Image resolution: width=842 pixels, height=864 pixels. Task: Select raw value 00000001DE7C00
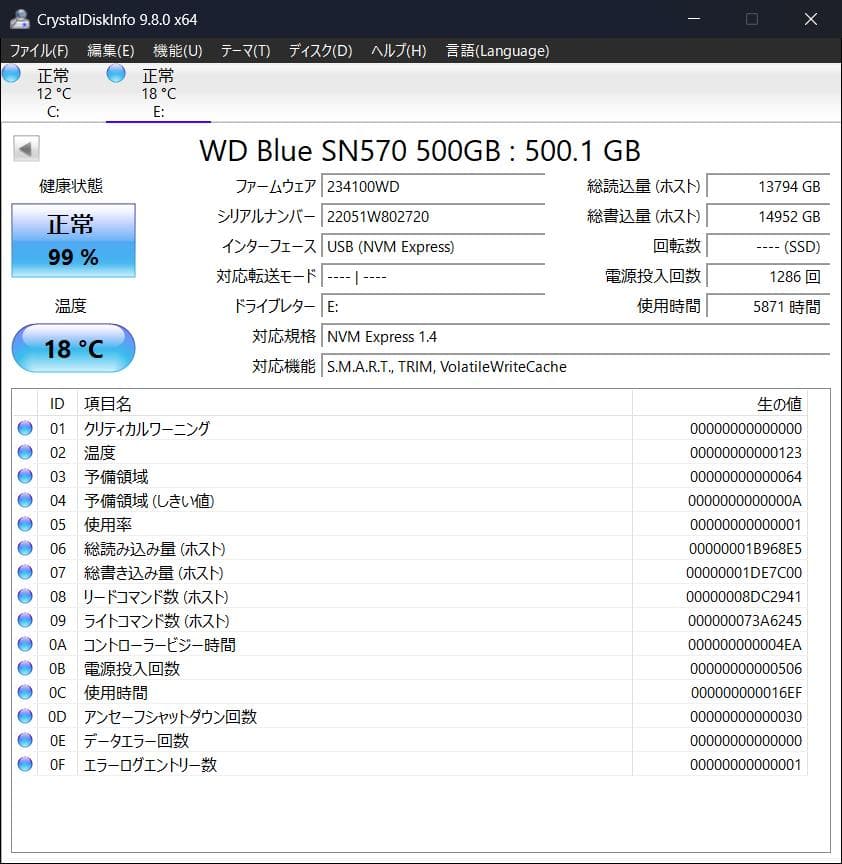click(x=744, y=573)
